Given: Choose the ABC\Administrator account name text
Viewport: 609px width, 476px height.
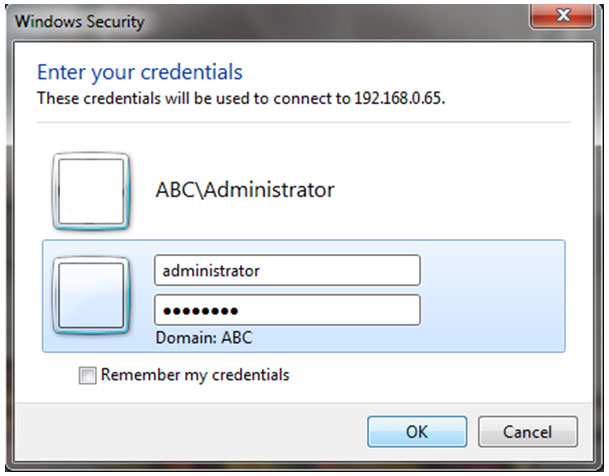Looking at the screenshot, I should click(245, 190).
